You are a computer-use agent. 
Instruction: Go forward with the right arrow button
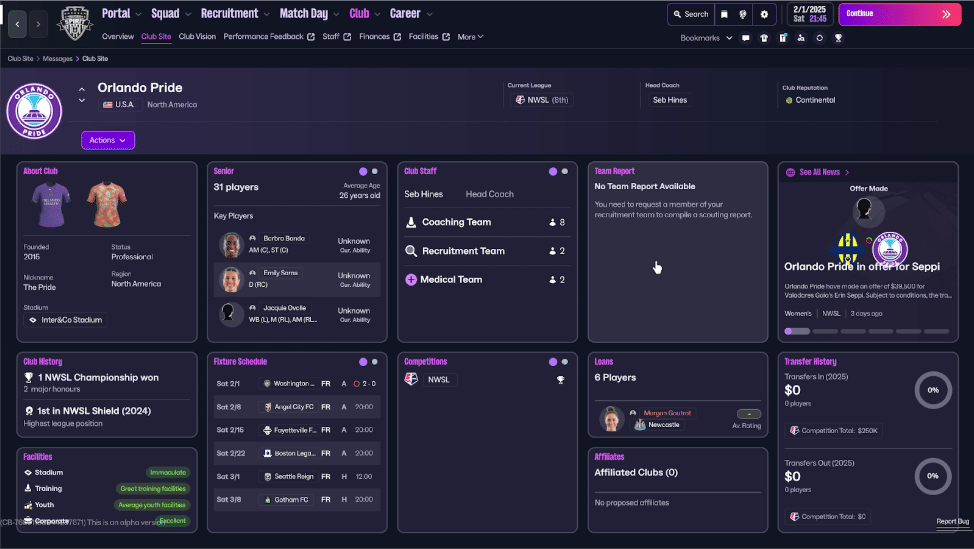(x=38, y=24)
